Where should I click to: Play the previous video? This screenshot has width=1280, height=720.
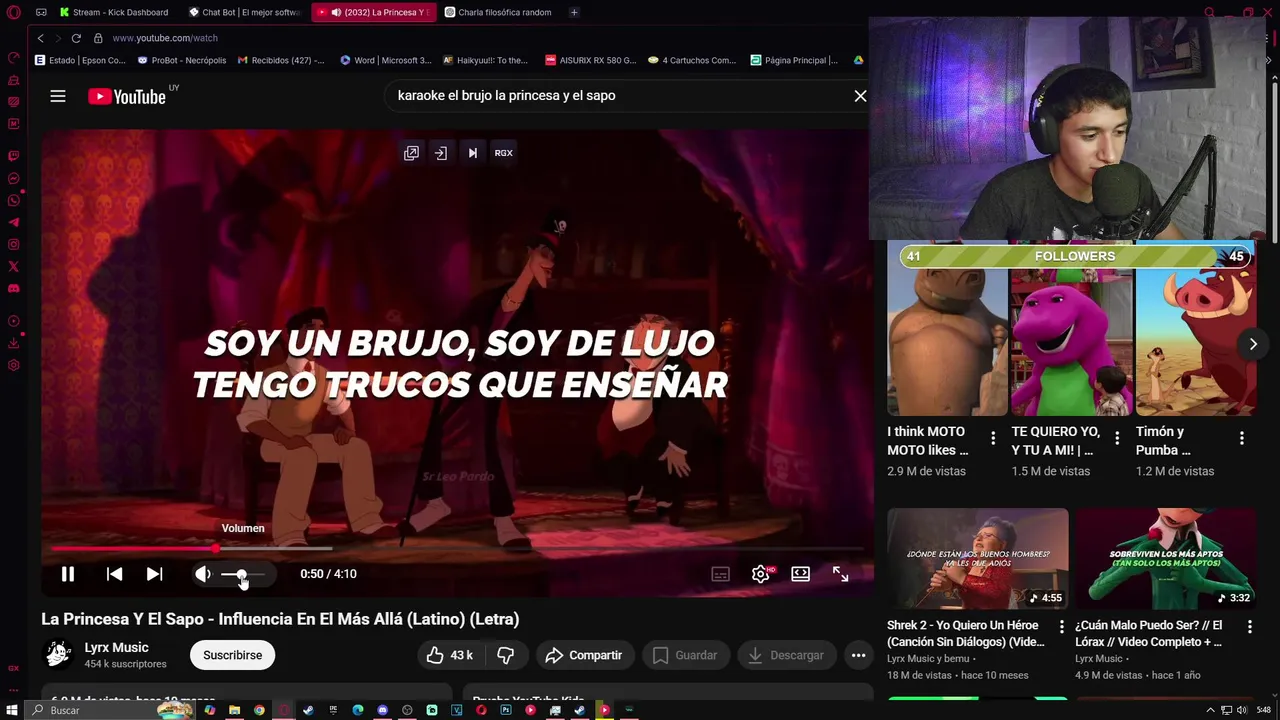(x=114, y=574)
